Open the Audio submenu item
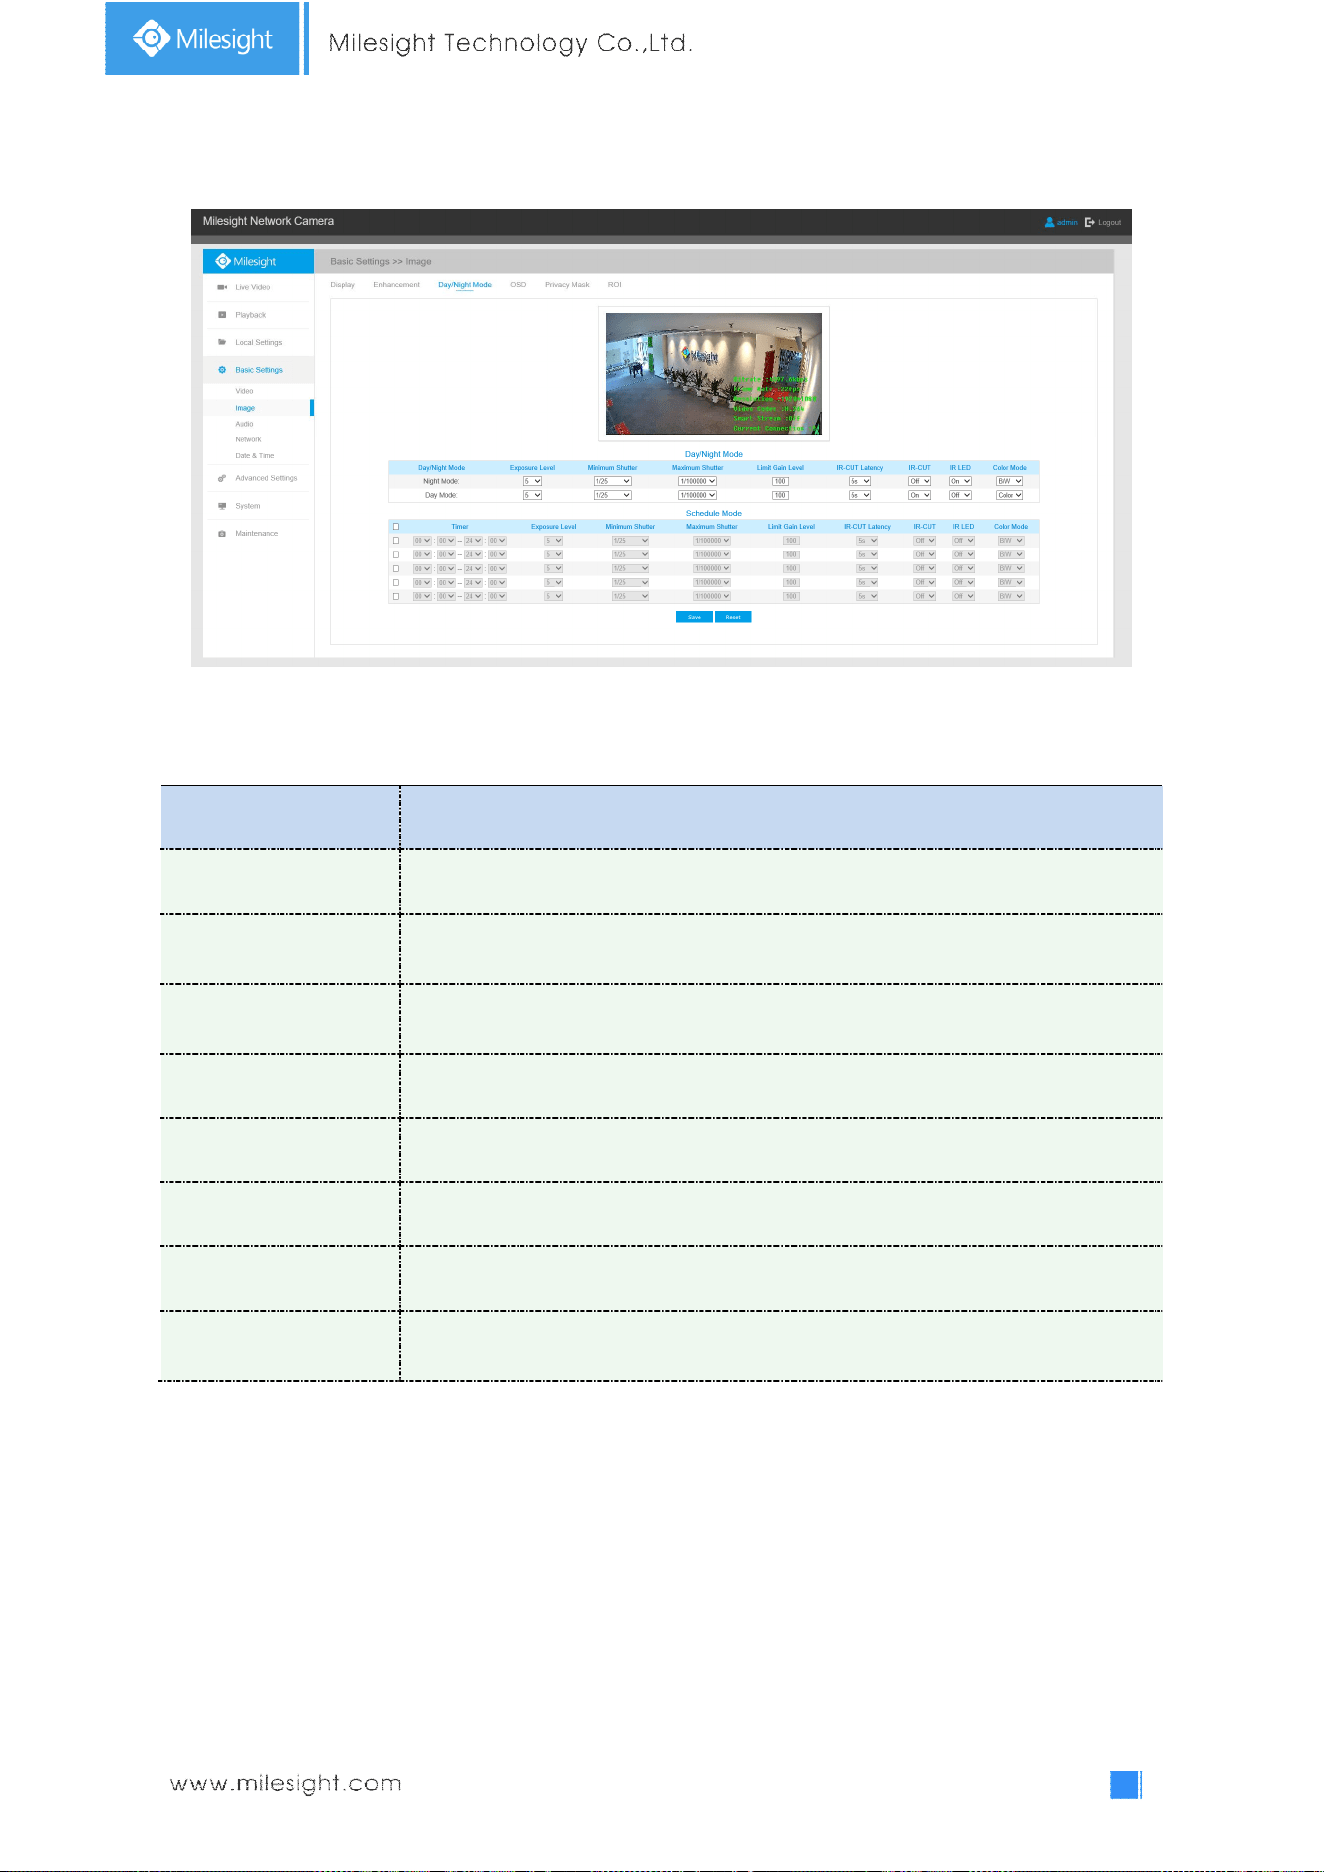Viewport: 1324px width, 1872px height. pos(244,424)
